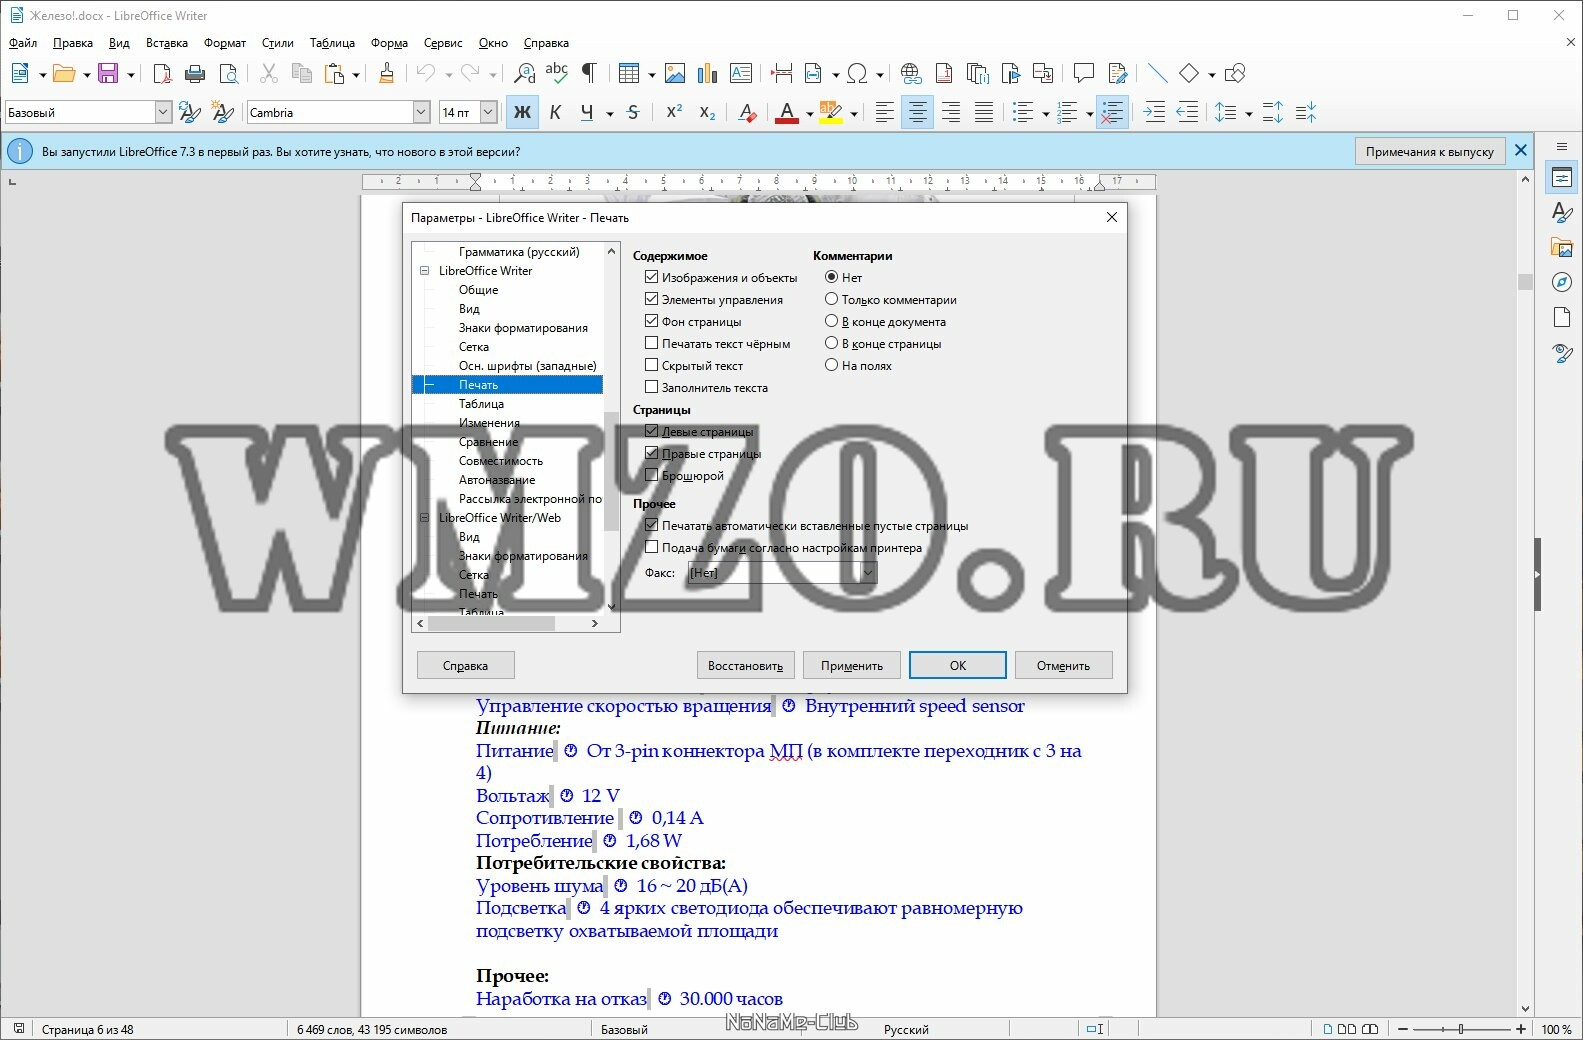Click highlighting color yellow swatch

coord(831,113)
